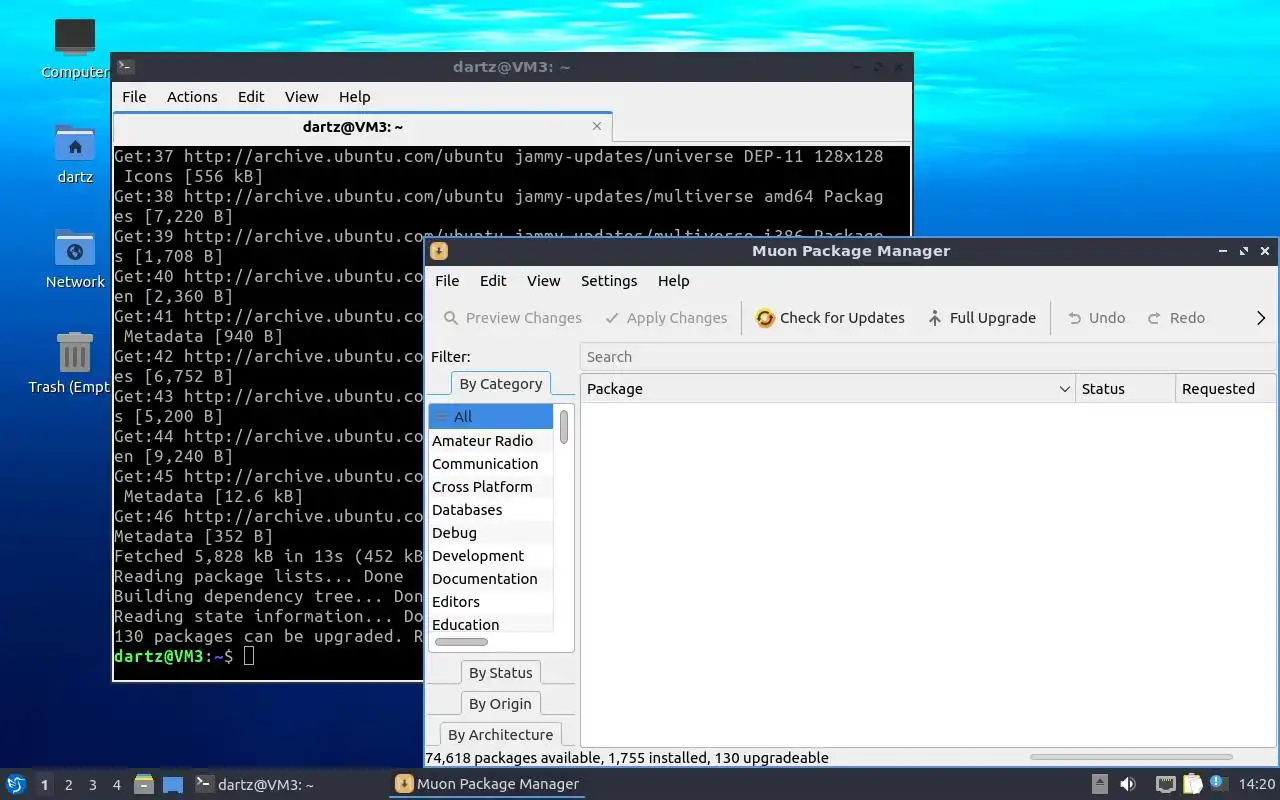Open the Network desktop icon
The image size is (1280, 800).
(x=75, y=248)
